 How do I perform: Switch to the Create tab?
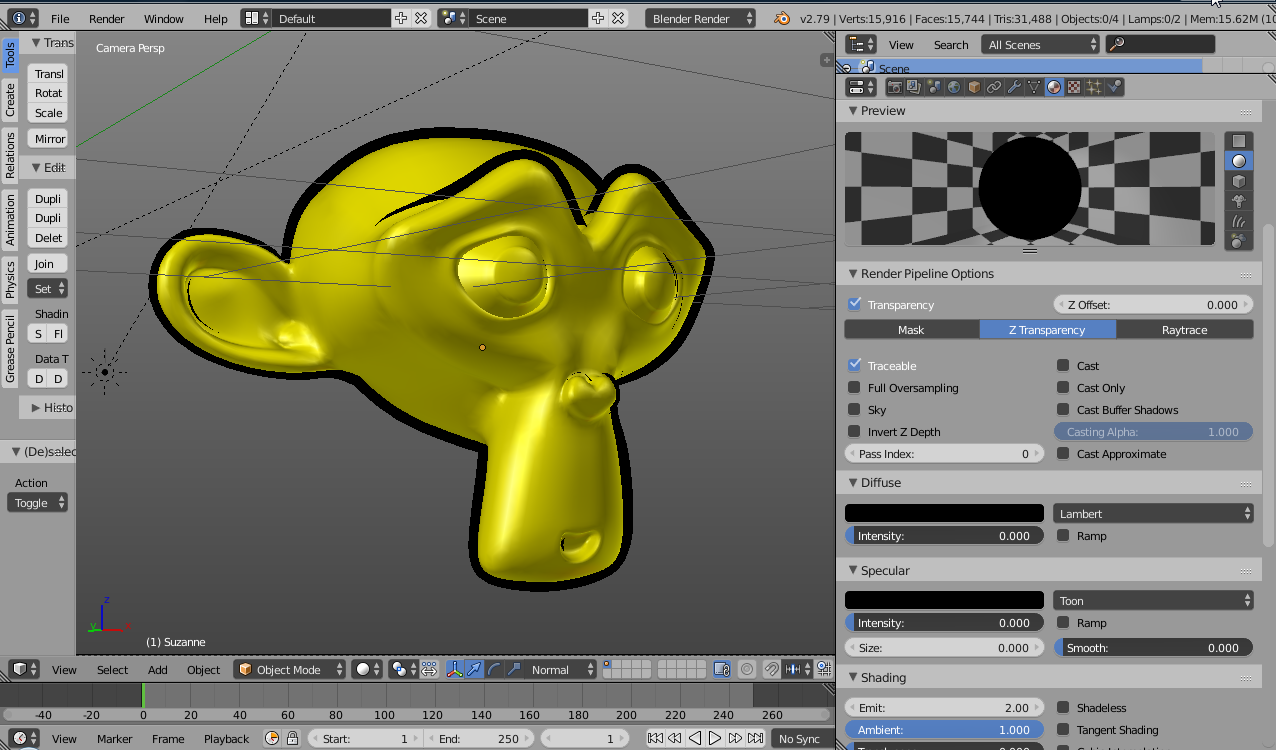pos(10,99)
